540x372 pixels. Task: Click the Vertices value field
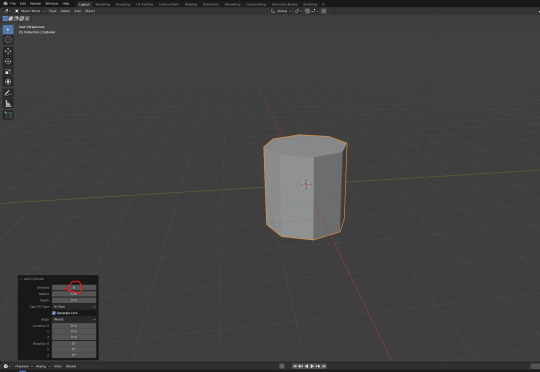tap(74, 287)
